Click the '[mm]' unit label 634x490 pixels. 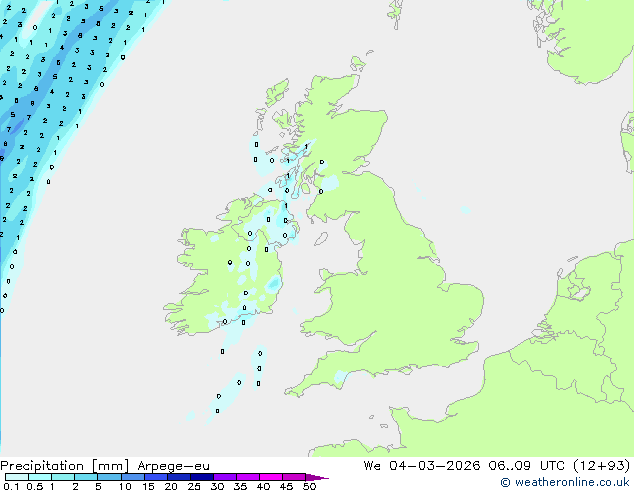tap(110, 466)
